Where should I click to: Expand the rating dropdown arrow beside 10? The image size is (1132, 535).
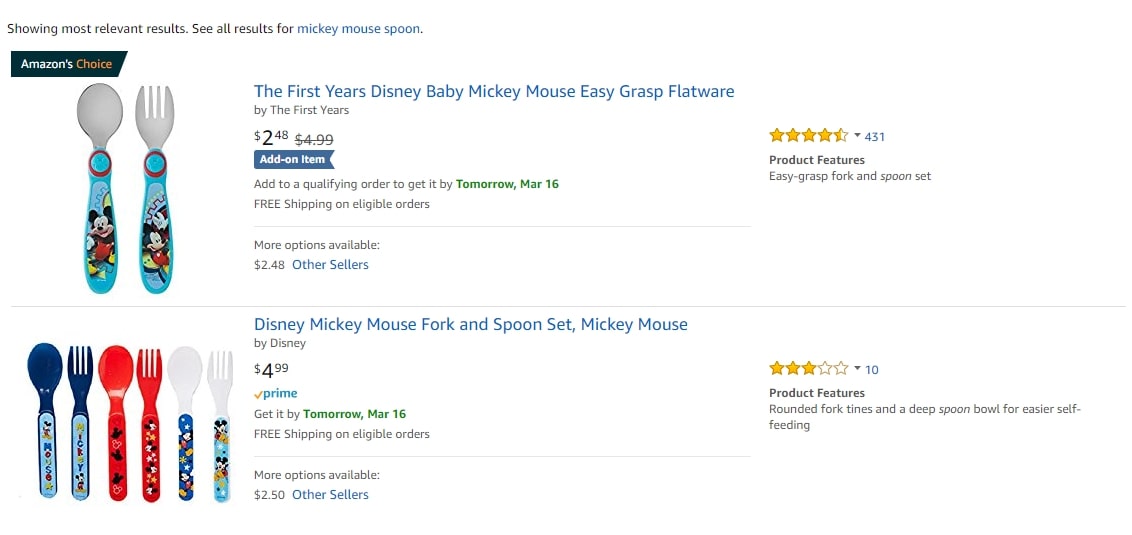pos(857,369)
